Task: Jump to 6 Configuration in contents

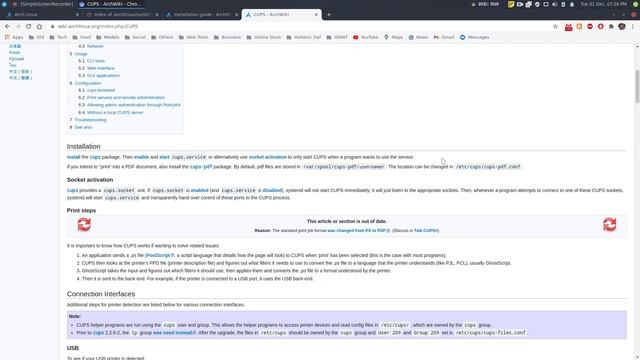Action: [85, 83]
